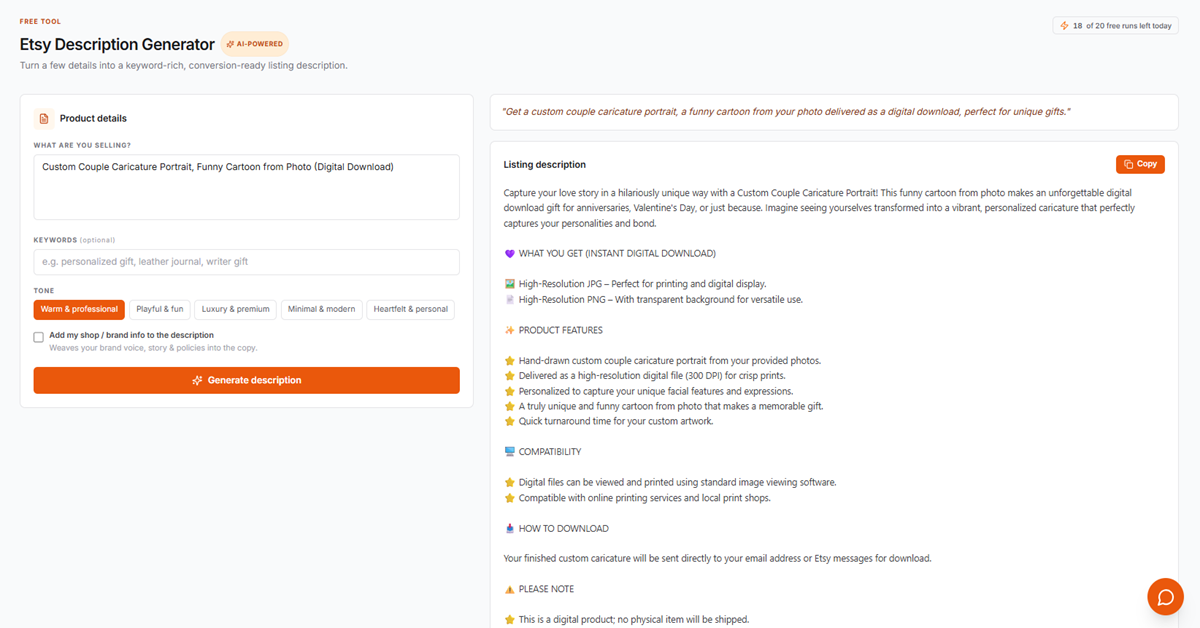This screenshot has height=628, width=1200.
Task: Click the orange chat bubble icon
Action: point(1165,596)
